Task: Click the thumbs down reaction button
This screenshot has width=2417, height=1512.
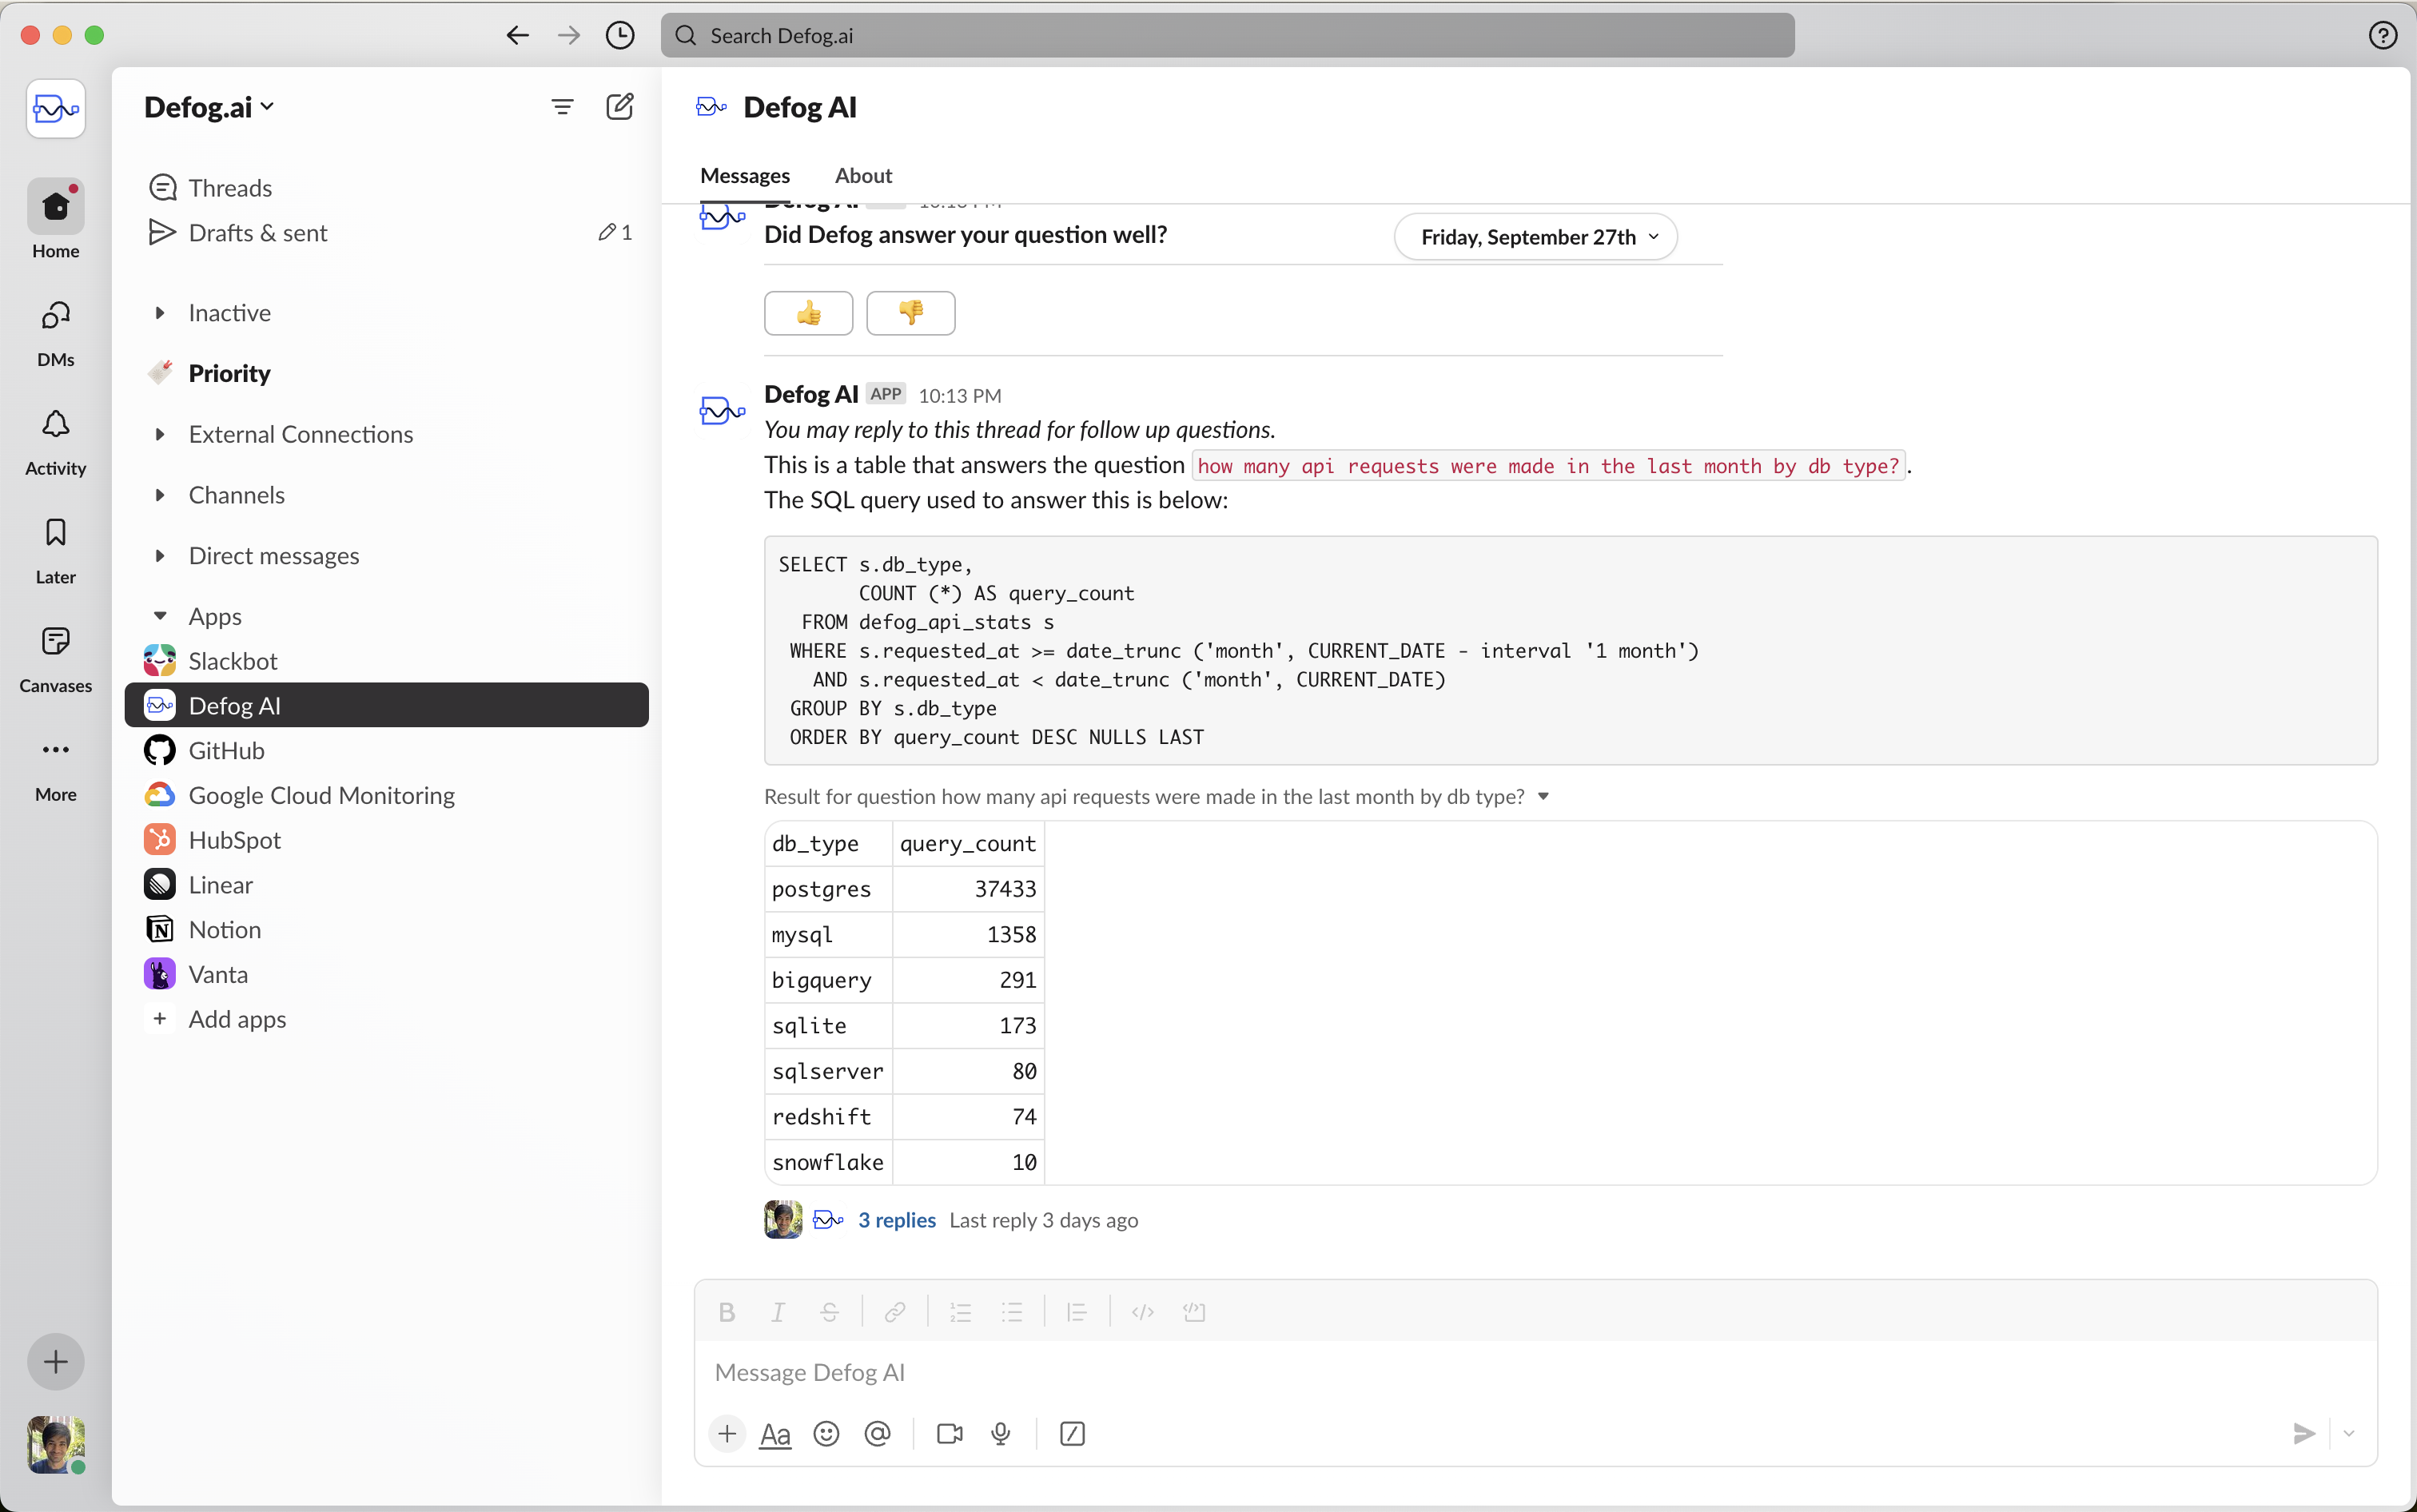Action: [x=909, y=313]
